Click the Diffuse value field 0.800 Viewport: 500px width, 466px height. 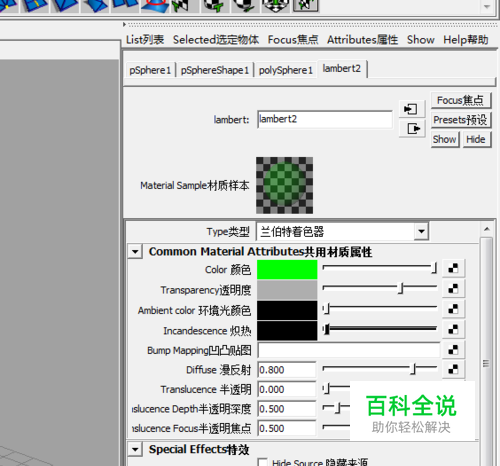pyautogui.click(x=287, y=370)
